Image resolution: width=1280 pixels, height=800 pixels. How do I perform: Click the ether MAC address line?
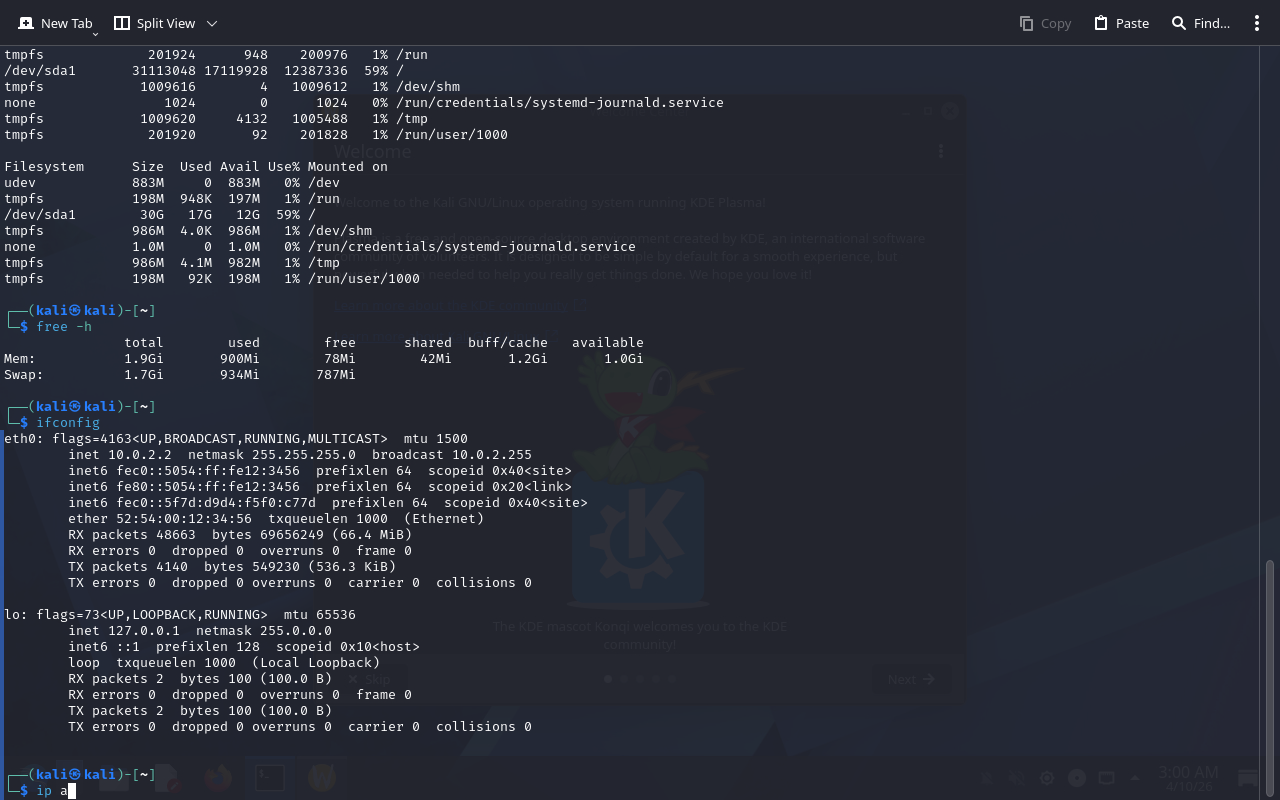coord(276,519)
